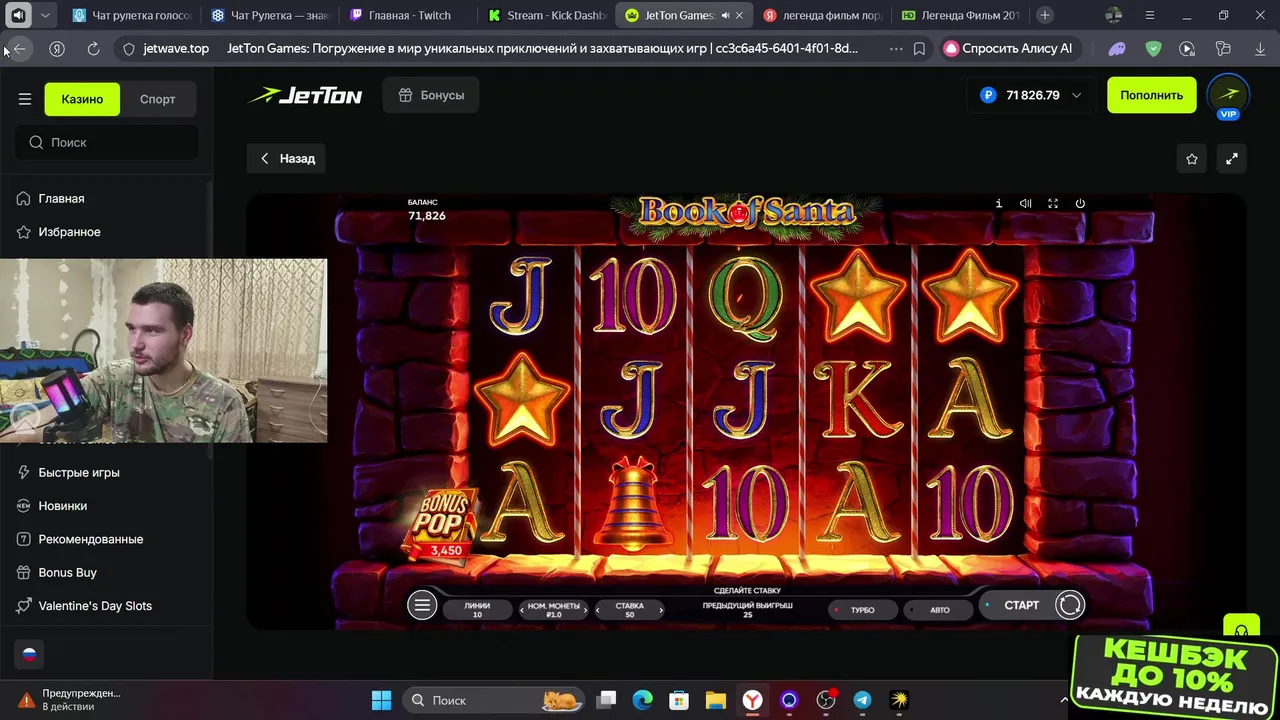Open the Bonus Pop 3,450 badge
Screen dimensions: 1280x720
pyautogui.click(x=440, y=524)
